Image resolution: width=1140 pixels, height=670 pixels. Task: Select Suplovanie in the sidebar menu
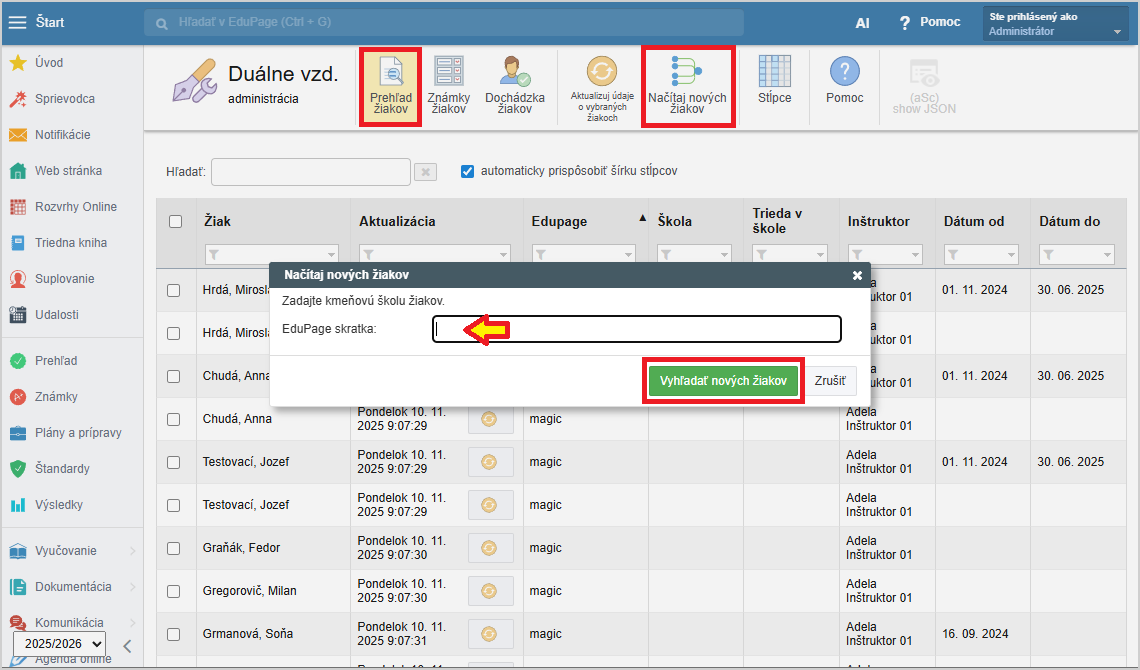(63, 279)
